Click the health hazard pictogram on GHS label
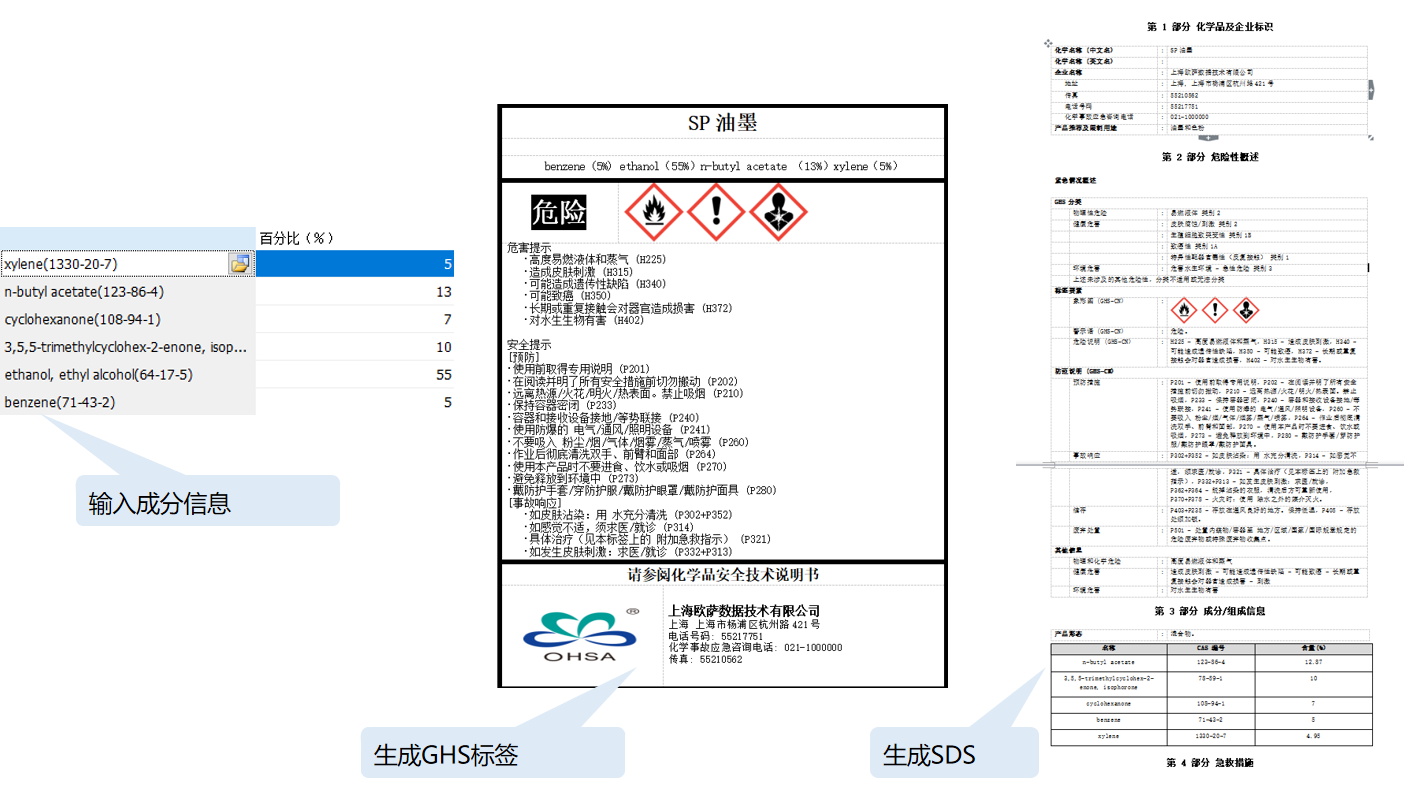The height and width of the screenshot is (792, 1415). pyautogui.click(x=778, y=212)
